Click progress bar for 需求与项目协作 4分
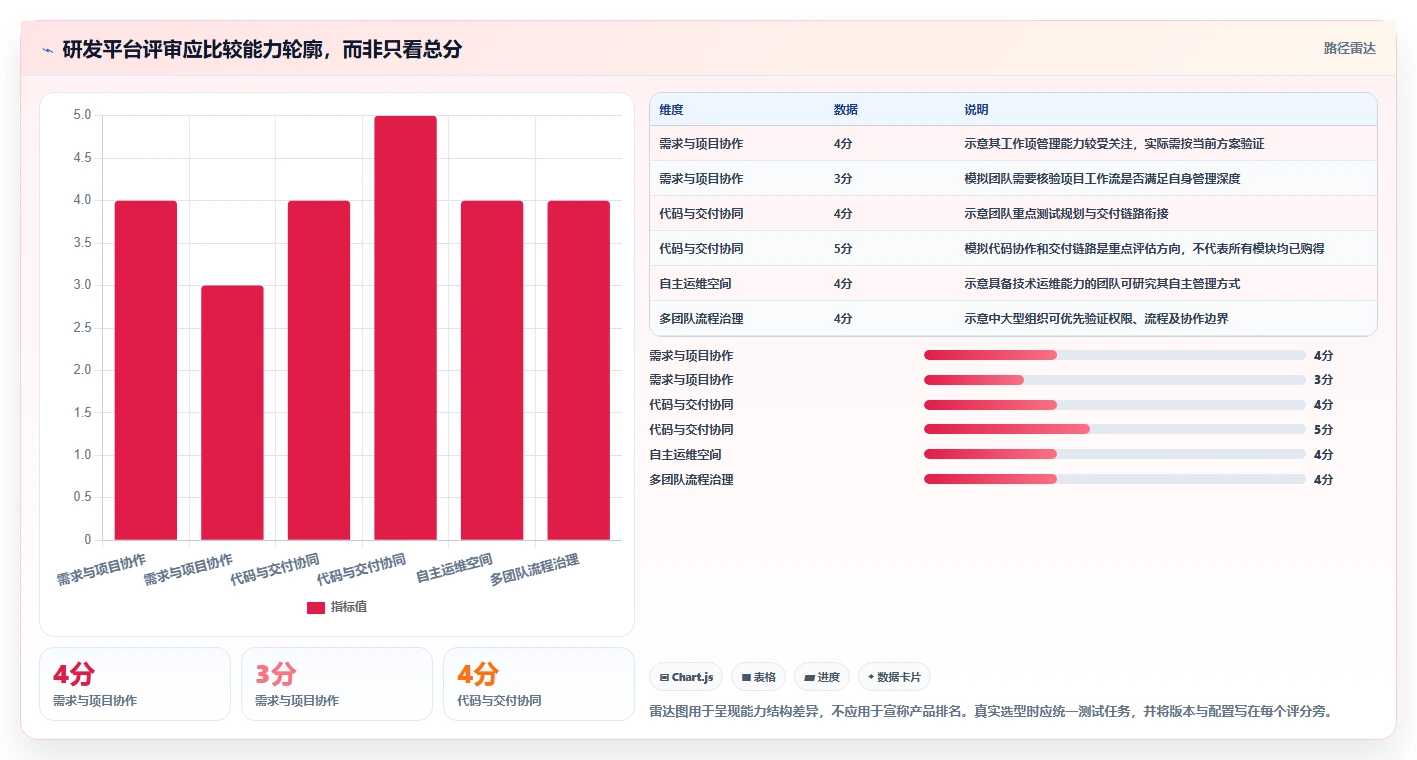Viewport: 1417px width, 760px height. [1115, 355]
